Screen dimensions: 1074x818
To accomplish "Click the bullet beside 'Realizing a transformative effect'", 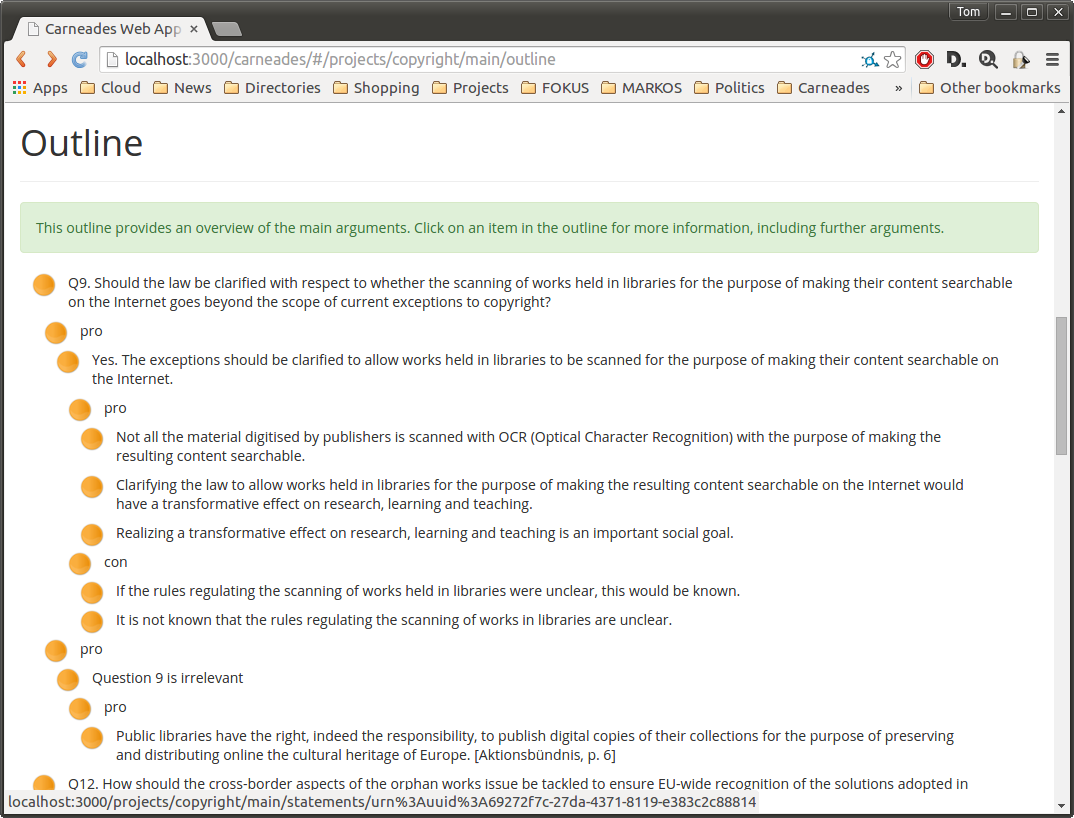I will (92, 534).
